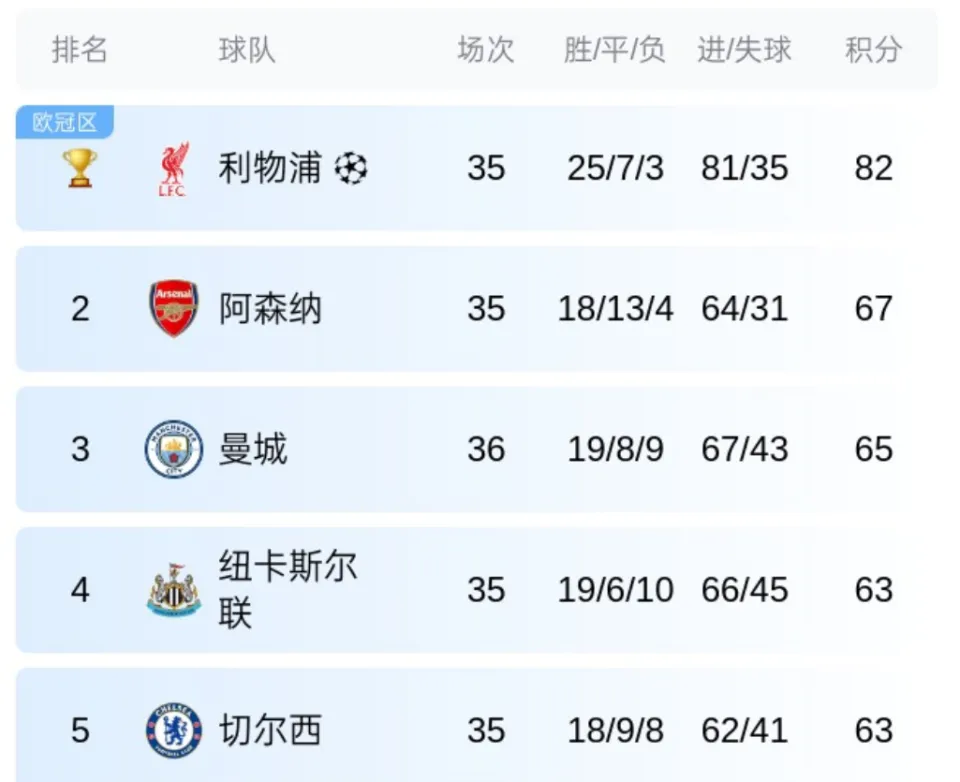This screenshot has width=960, height=782.
Task: Click the 排名 column header
Action: [x=80, y=50]
